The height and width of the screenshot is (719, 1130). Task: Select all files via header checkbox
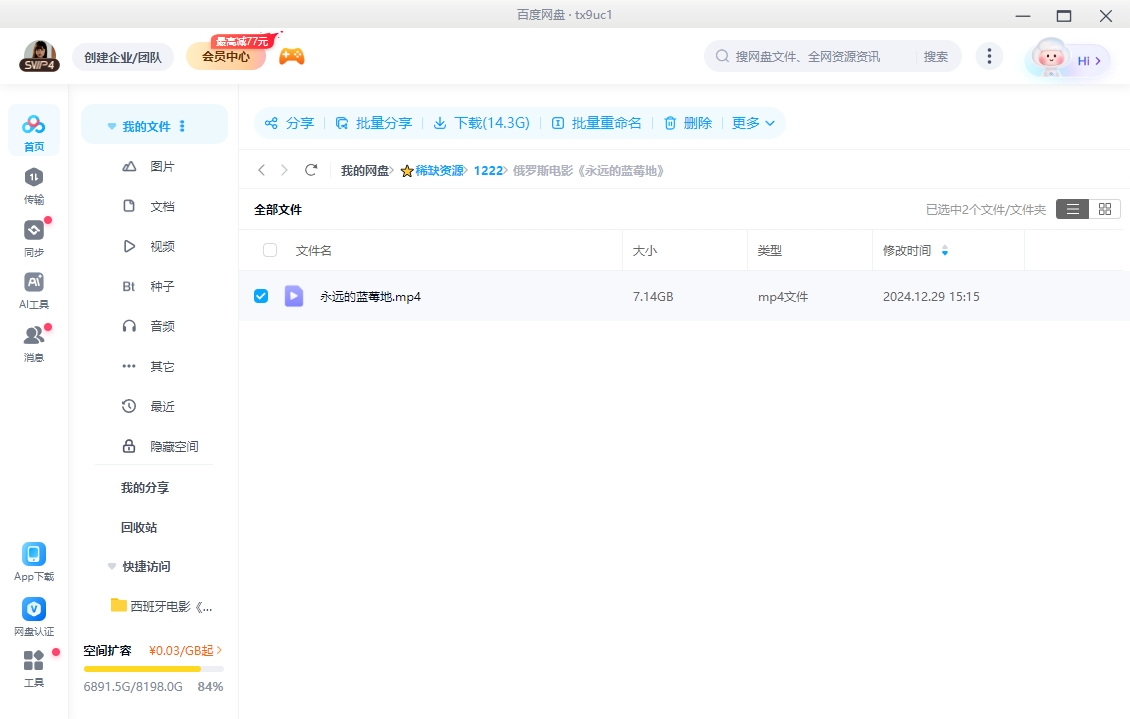click(268, 250)
